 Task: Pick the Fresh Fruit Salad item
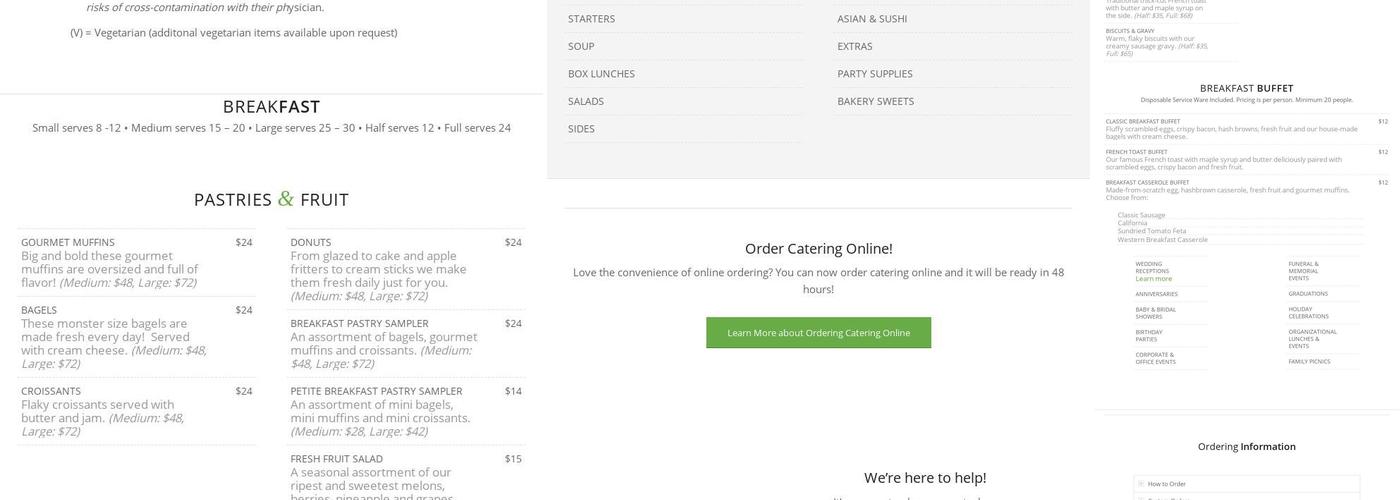(336, 459)
